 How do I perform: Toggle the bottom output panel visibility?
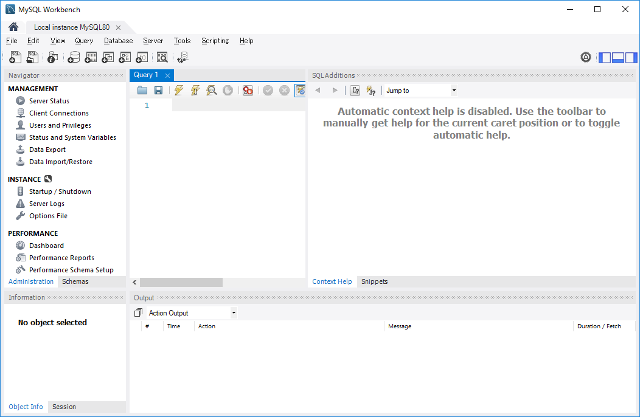(x=617, y=57)
